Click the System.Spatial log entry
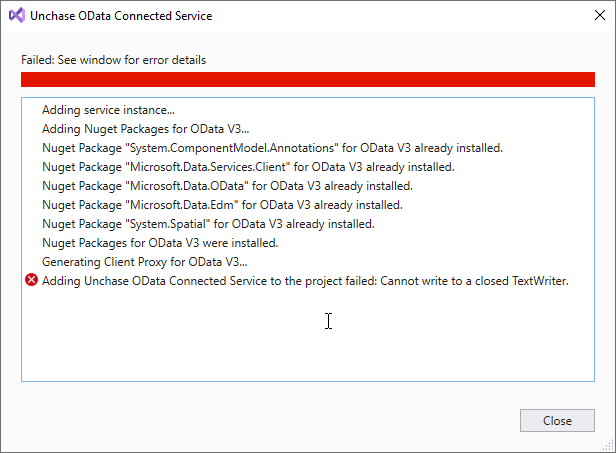The width and height of the screenshot is (616, 453). (208, 224)
